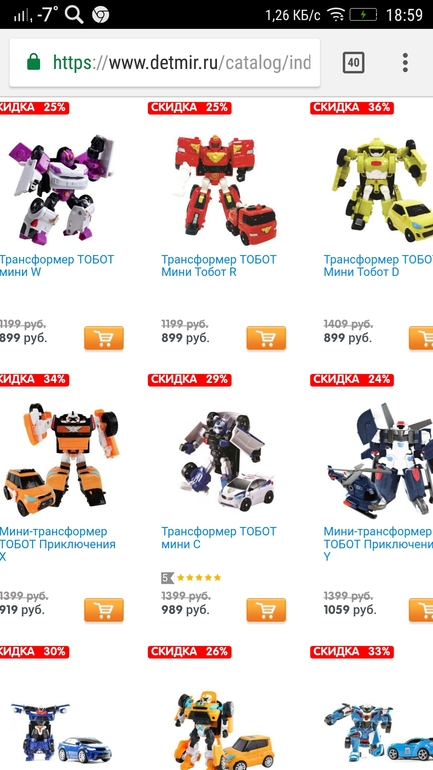Open Chrome tab switcher showing 40 tabs
This screenshot has height=770, width=433.
353,63
